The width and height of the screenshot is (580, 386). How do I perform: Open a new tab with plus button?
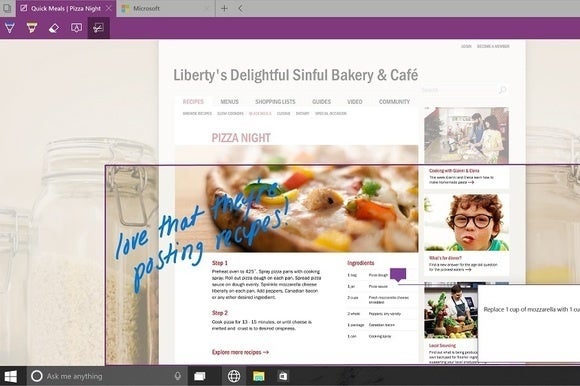224,8
